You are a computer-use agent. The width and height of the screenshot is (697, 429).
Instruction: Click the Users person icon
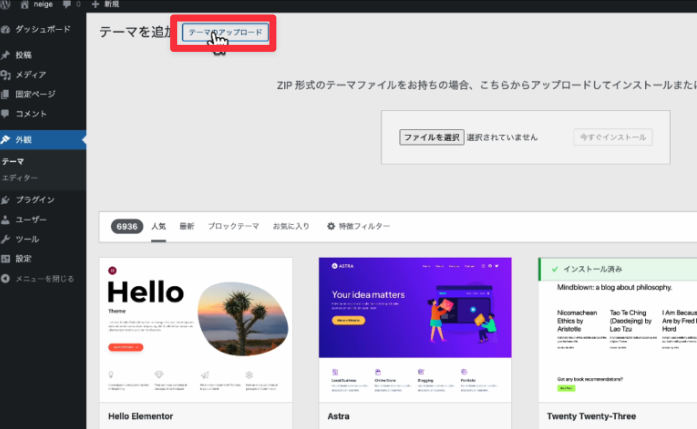tap(7, 219)
